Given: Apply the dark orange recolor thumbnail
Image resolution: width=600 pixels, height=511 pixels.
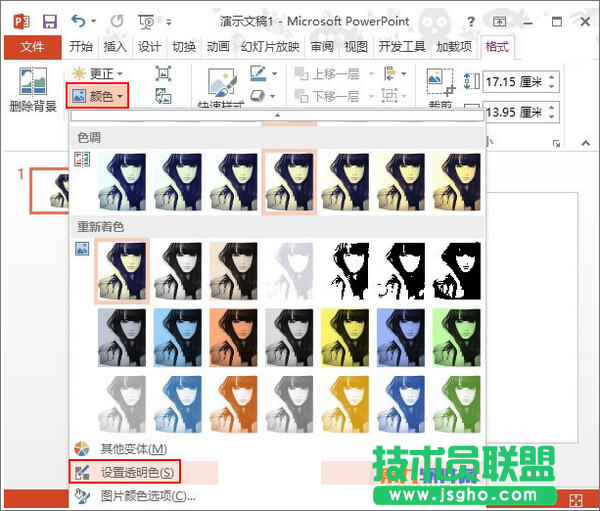Looking at the screenshot, I should tap(233, 338).
